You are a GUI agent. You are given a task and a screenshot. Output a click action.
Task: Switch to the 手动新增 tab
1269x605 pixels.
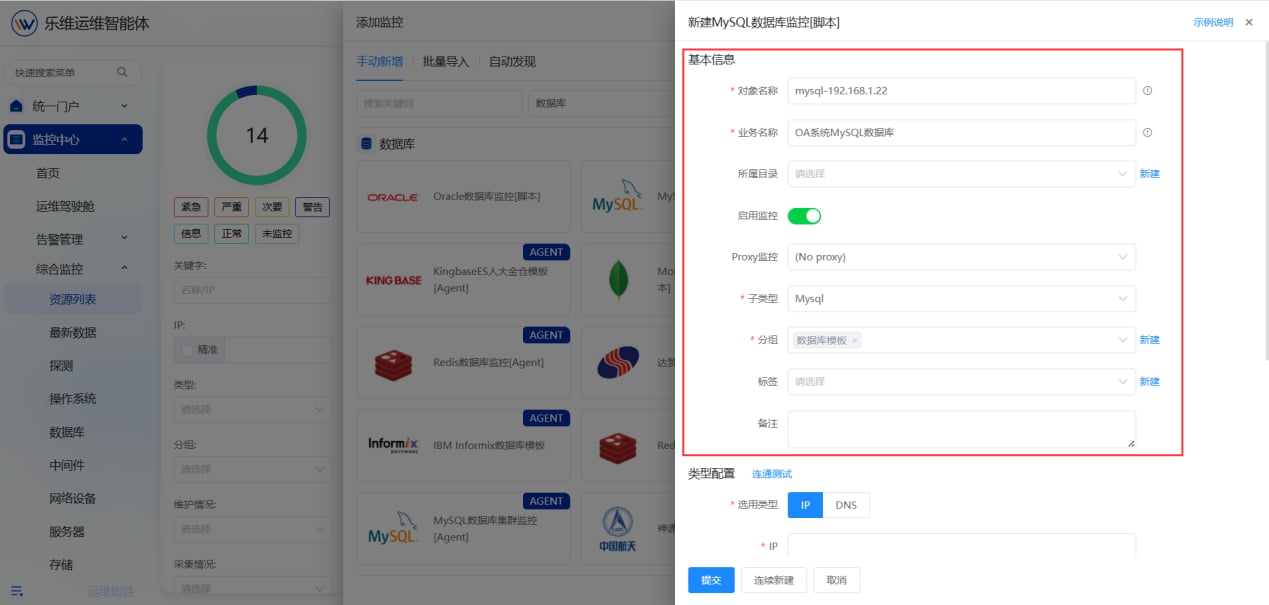coord(380,61)
